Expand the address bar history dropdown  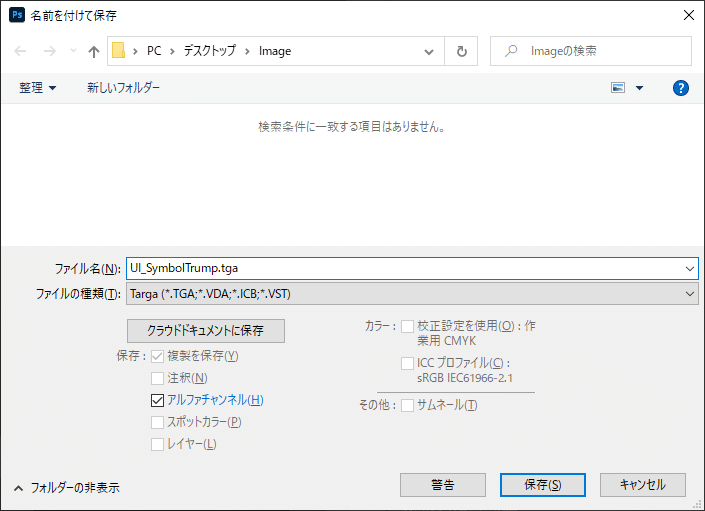click(x=429, y=51)
